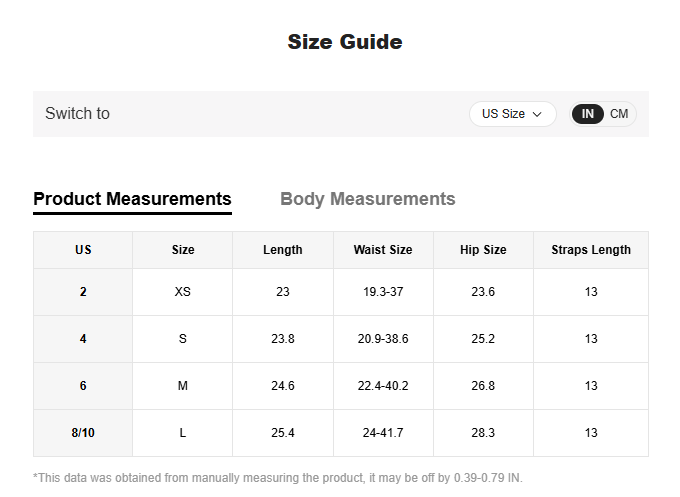Click the Size Guide heading

pyautogui.click(x=345, y=42)
